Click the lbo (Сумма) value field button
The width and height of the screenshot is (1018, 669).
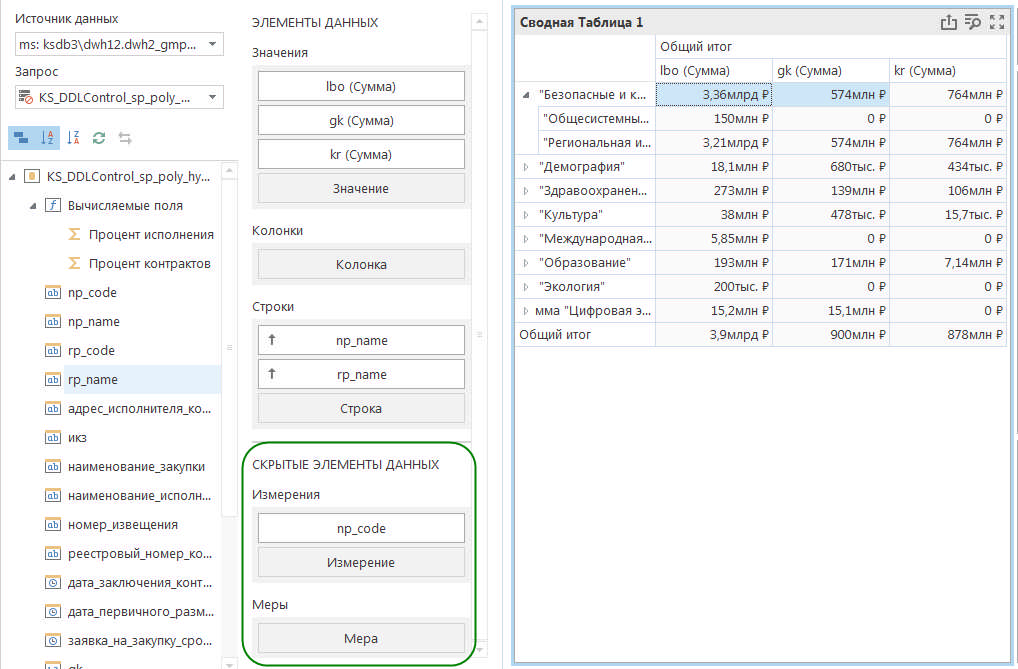[x=361, y=86]
